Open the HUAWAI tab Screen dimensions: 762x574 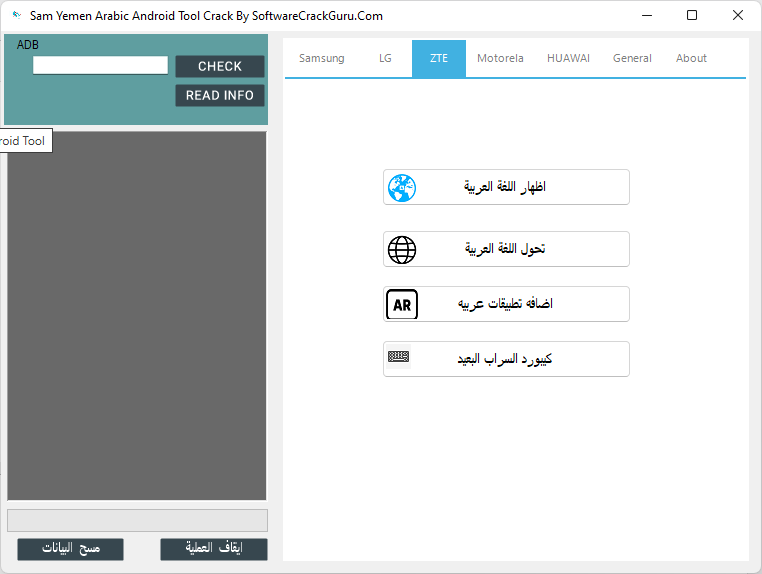568,58
